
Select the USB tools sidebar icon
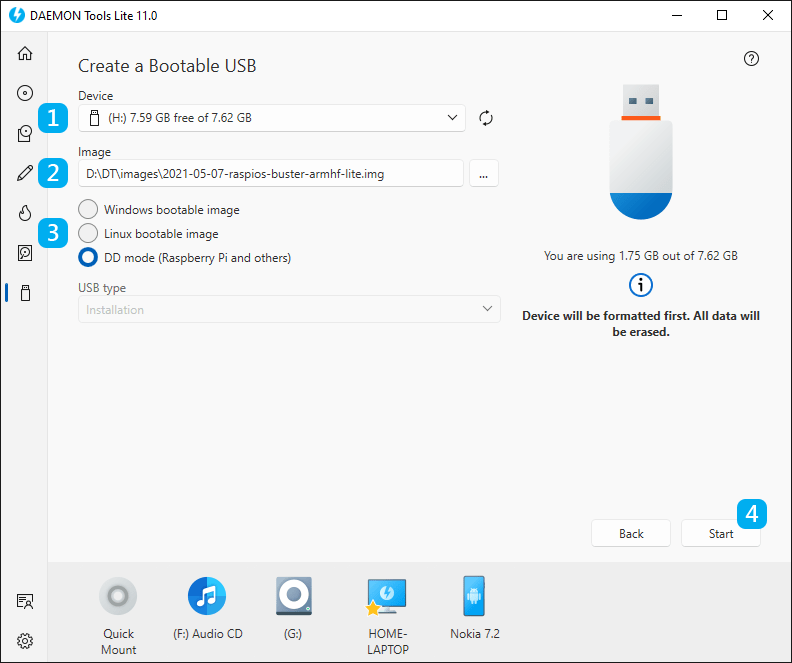pos(25,293)
